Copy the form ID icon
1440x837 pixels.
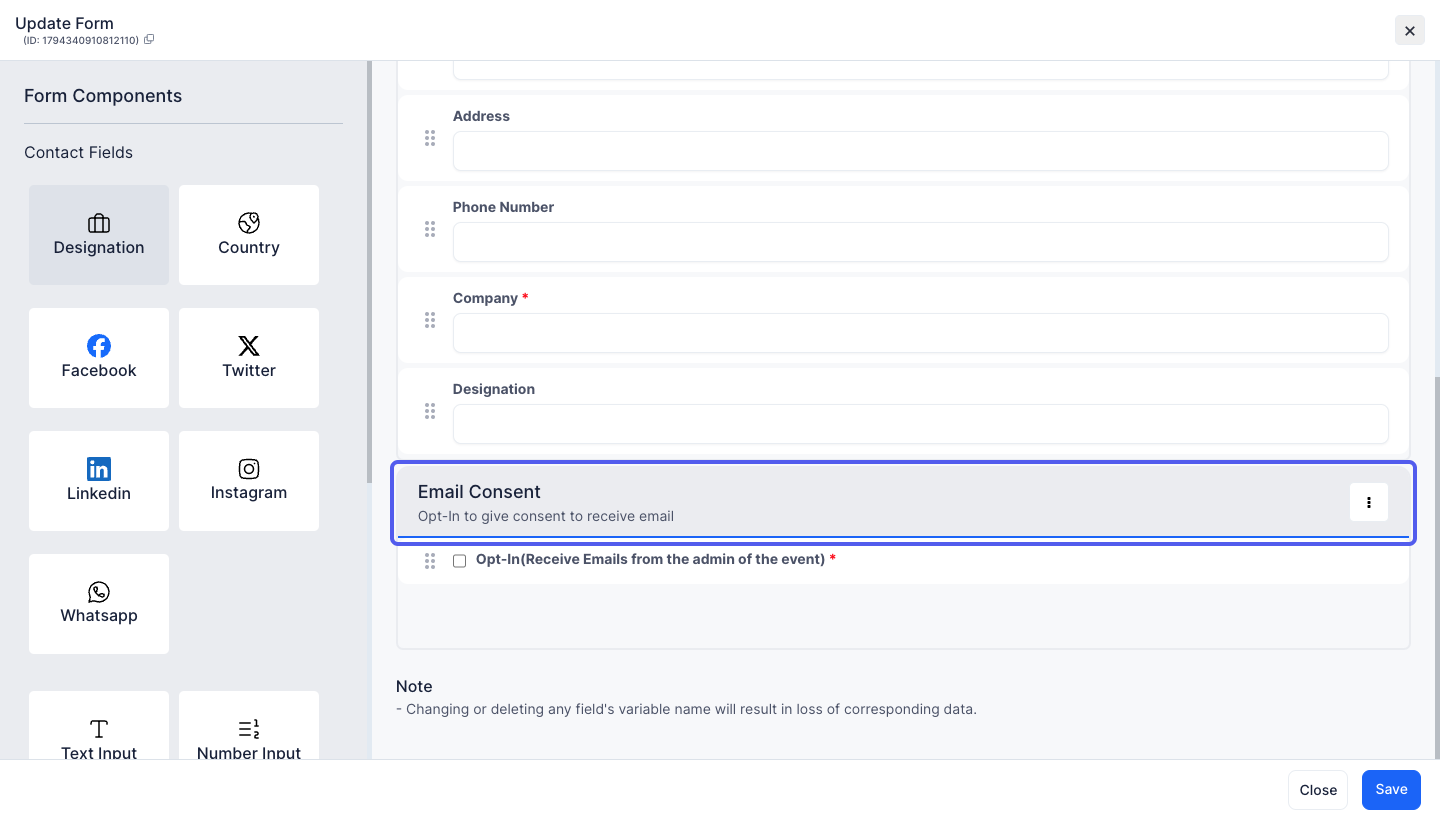click(149, 40)
